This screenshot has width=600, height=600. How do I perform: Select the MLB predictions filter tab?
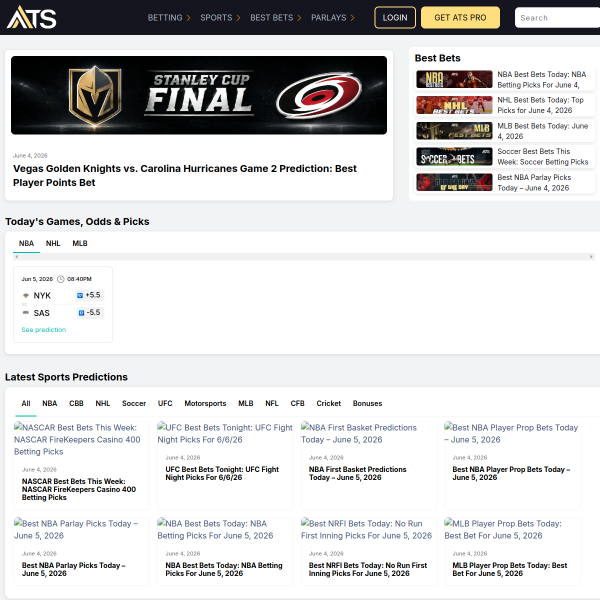[246, 403]
